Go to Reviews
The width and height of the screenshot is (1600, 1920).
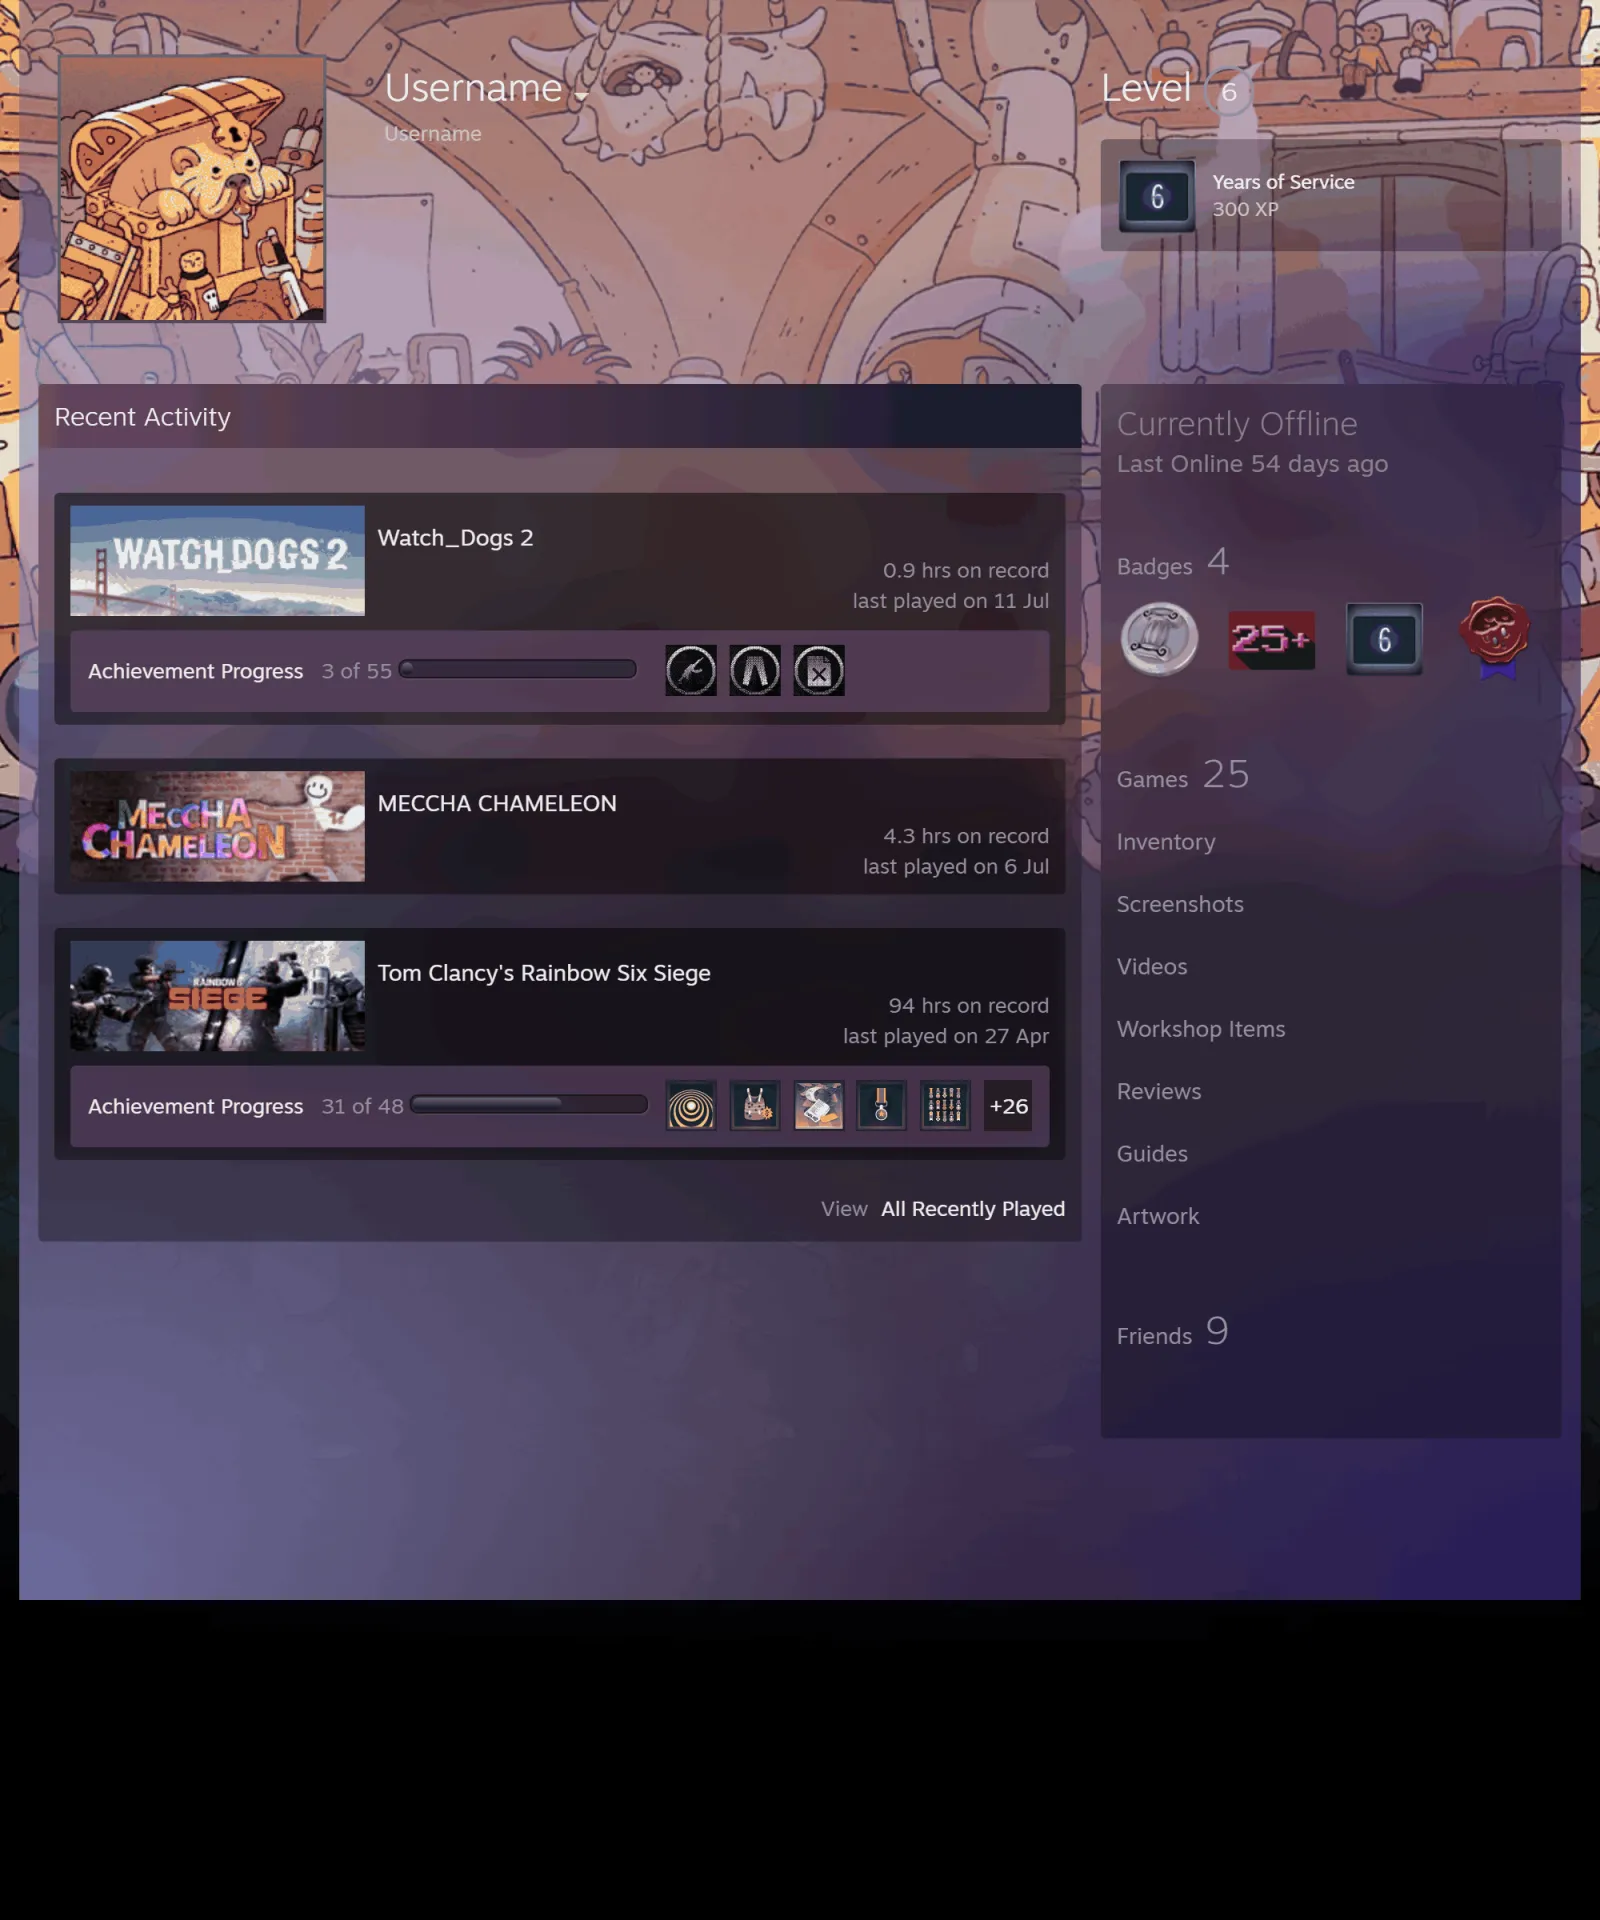click(x=1159, y=1091)
